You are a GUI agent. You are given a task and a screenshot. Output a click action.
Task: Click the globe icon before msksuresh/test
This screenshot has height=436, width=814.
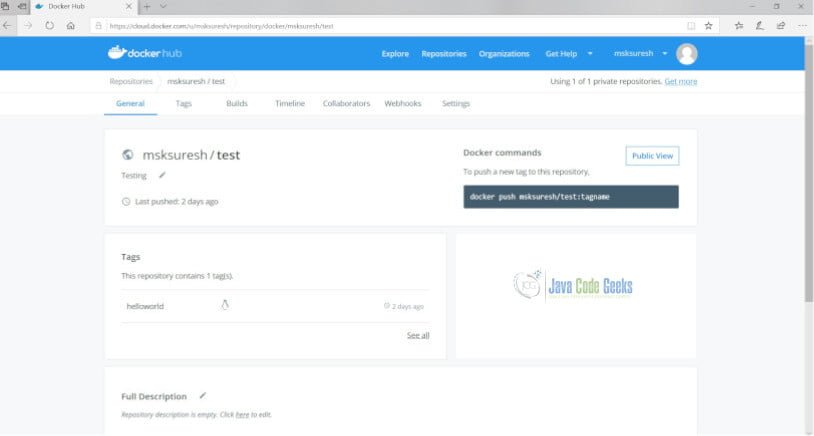[x=128, y=155]
